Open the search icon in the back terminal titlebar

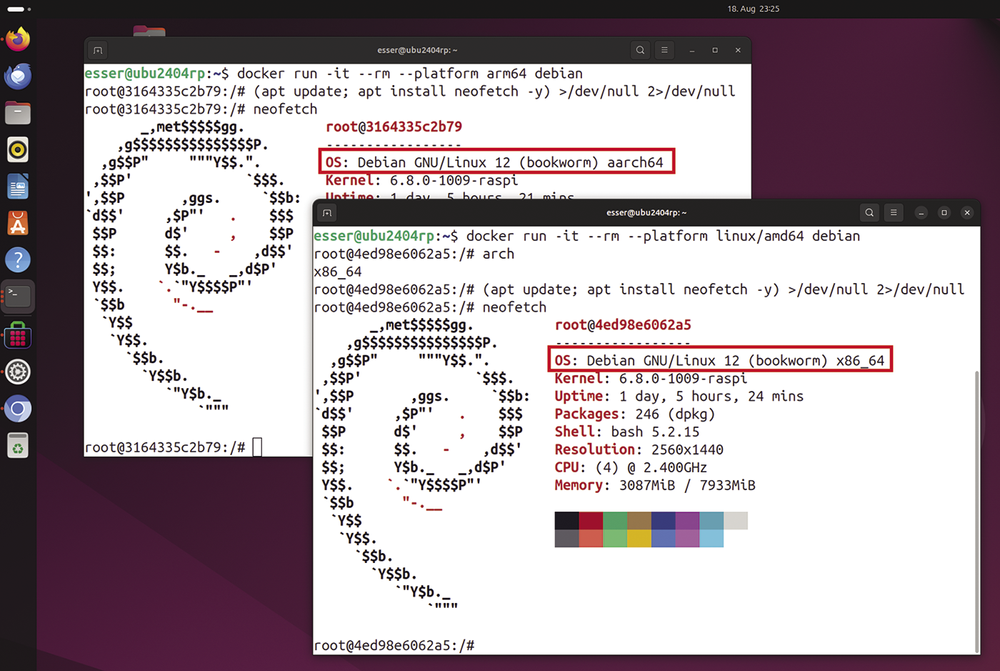[641, 50]
